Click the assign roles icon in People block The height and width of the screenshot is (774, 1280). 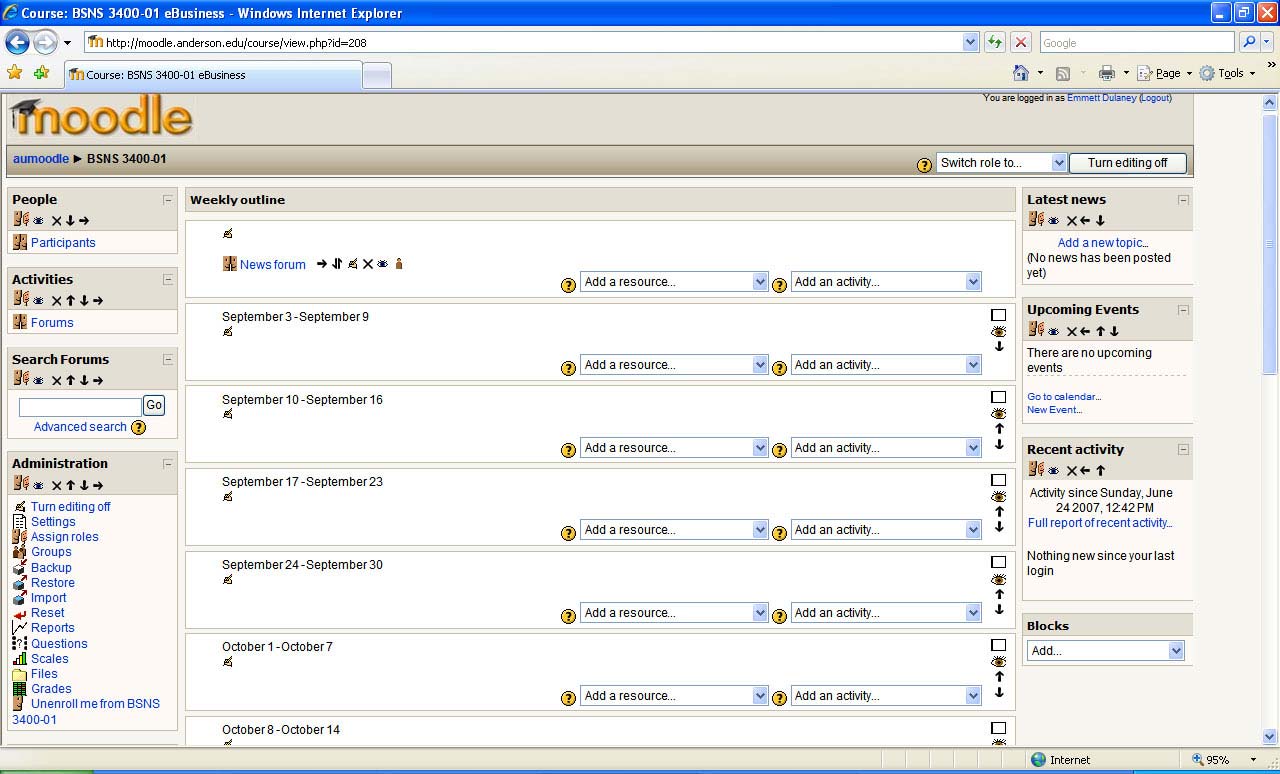(20, 220)
